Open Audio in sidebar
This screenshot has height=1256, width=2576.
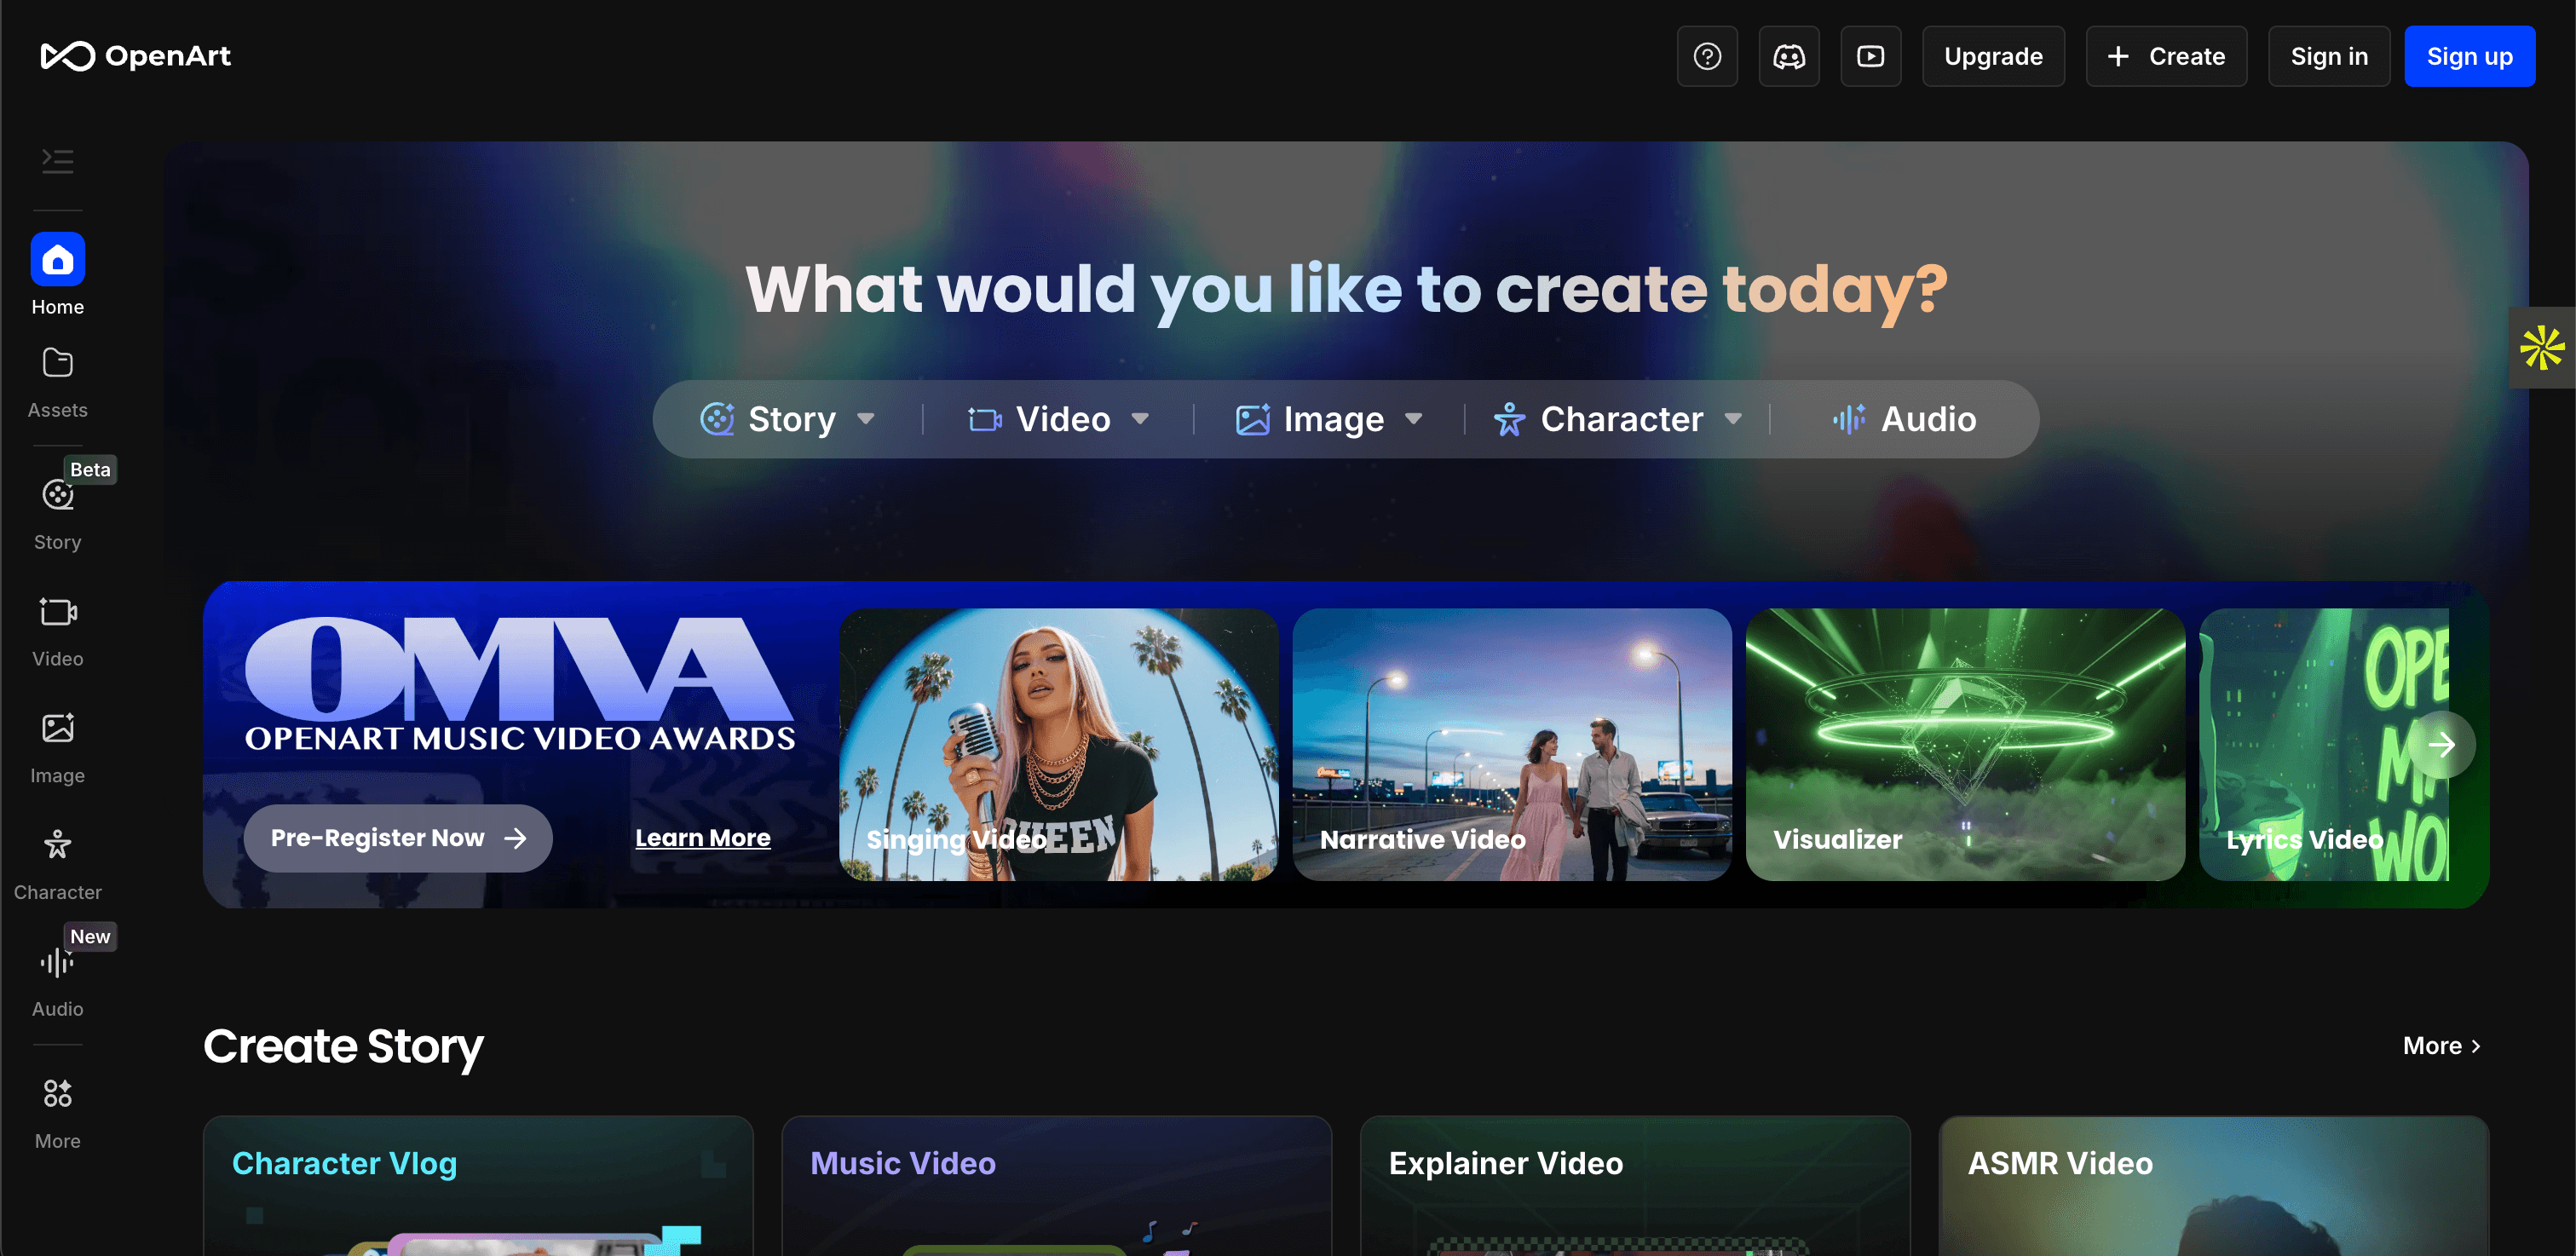58,981
